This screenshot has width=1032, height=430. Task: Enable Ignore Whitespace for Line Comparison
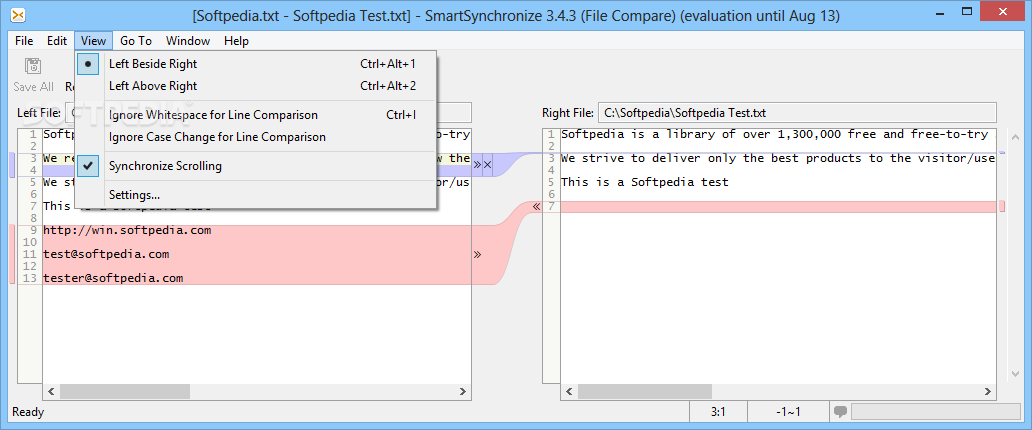click(x=255, y=115)
